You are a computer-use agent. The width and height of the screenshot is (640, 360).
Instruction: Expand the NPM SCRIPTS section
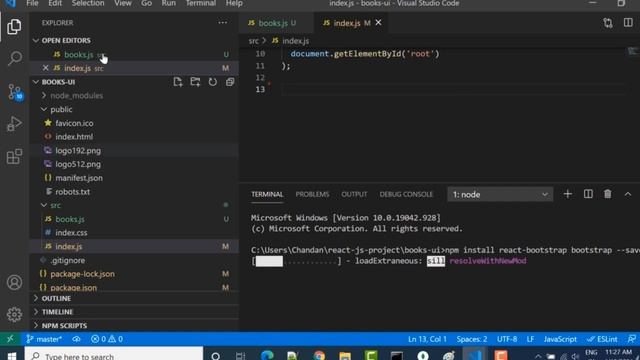tap(36, 326)
